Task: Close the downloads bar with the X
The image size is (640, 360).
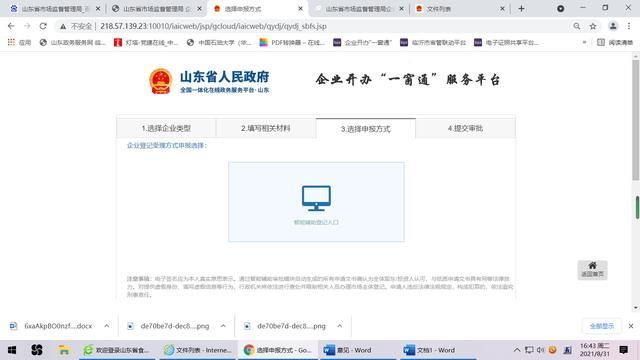Action: (631, 326)
